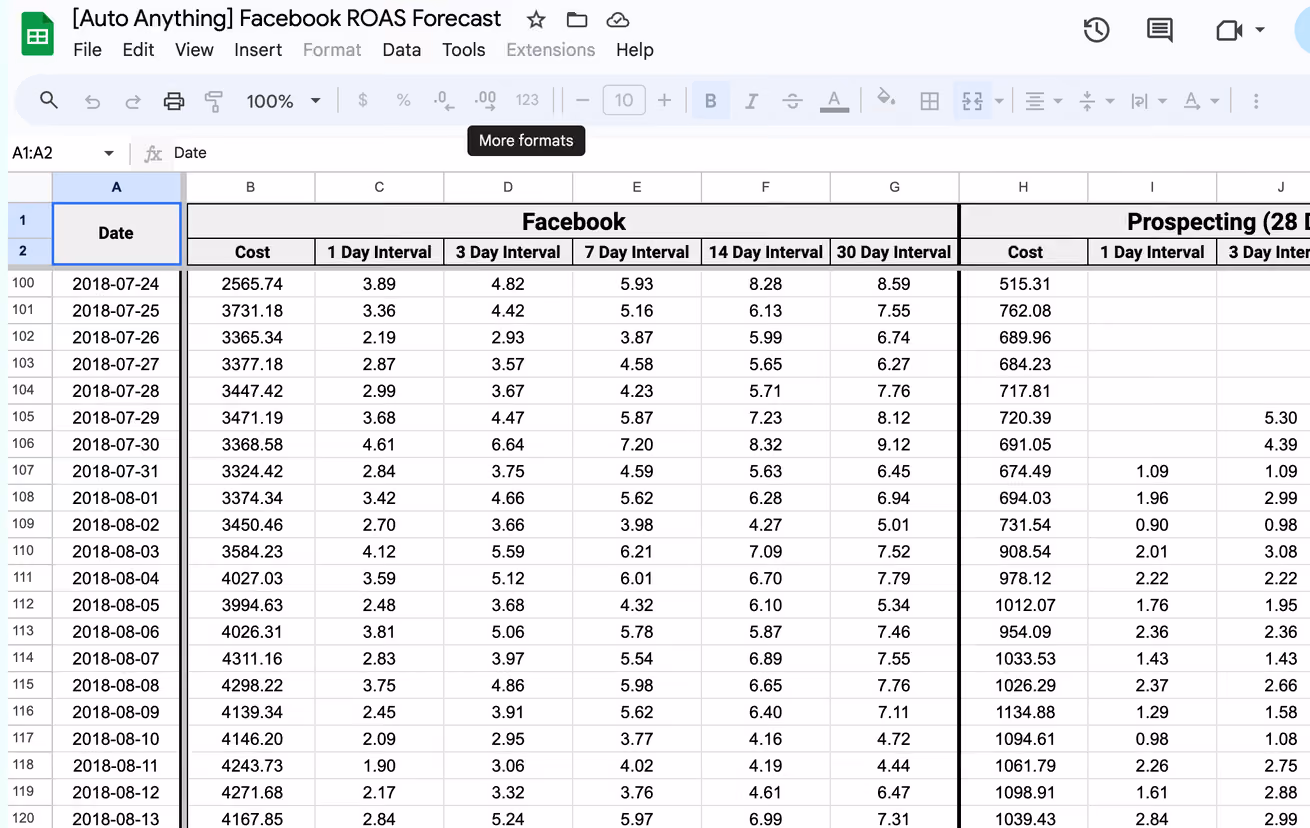This screenshot has height=828, width=1310.
Task: Open the zoom level dropdown
Action: (x=284, y=100)
